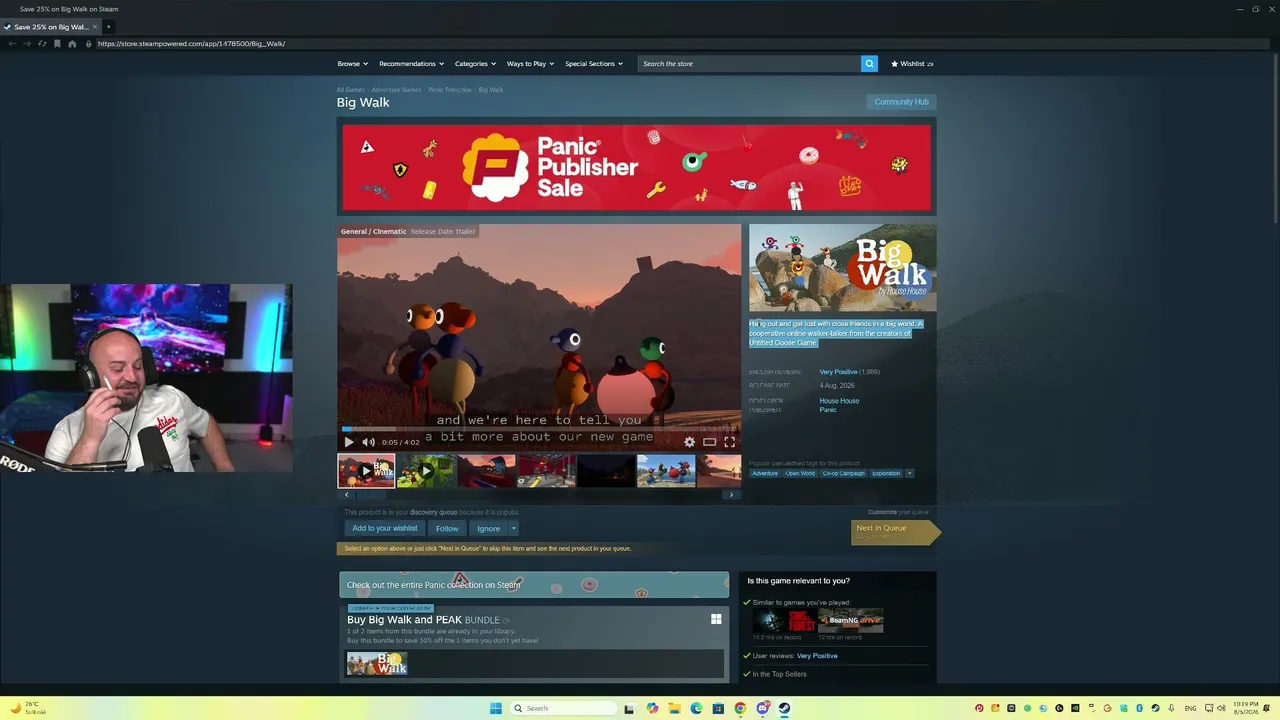Open the discovery queue link
Screen dimensions: 1280x720
[433, 512]
